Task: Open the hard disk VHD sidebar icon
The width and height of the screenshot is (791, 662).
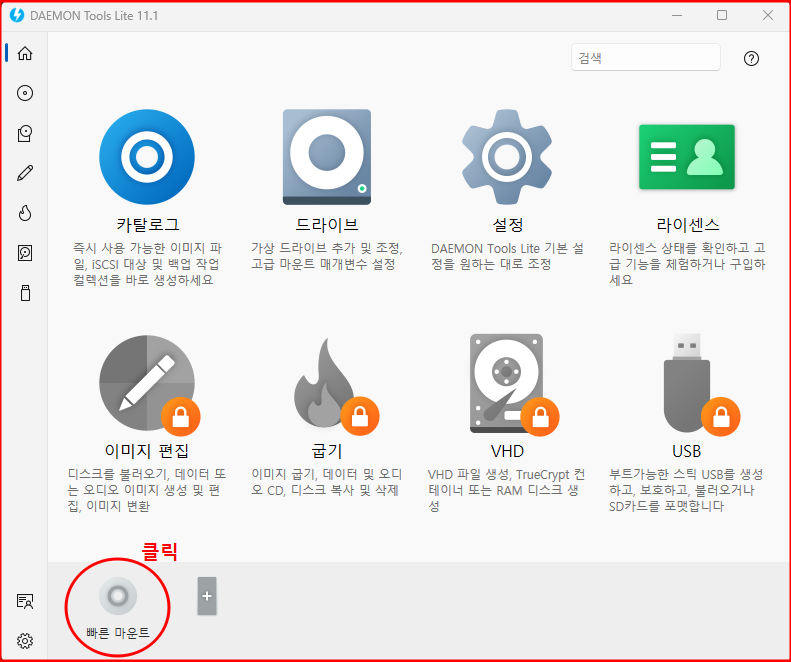Action: coord(25,253)
